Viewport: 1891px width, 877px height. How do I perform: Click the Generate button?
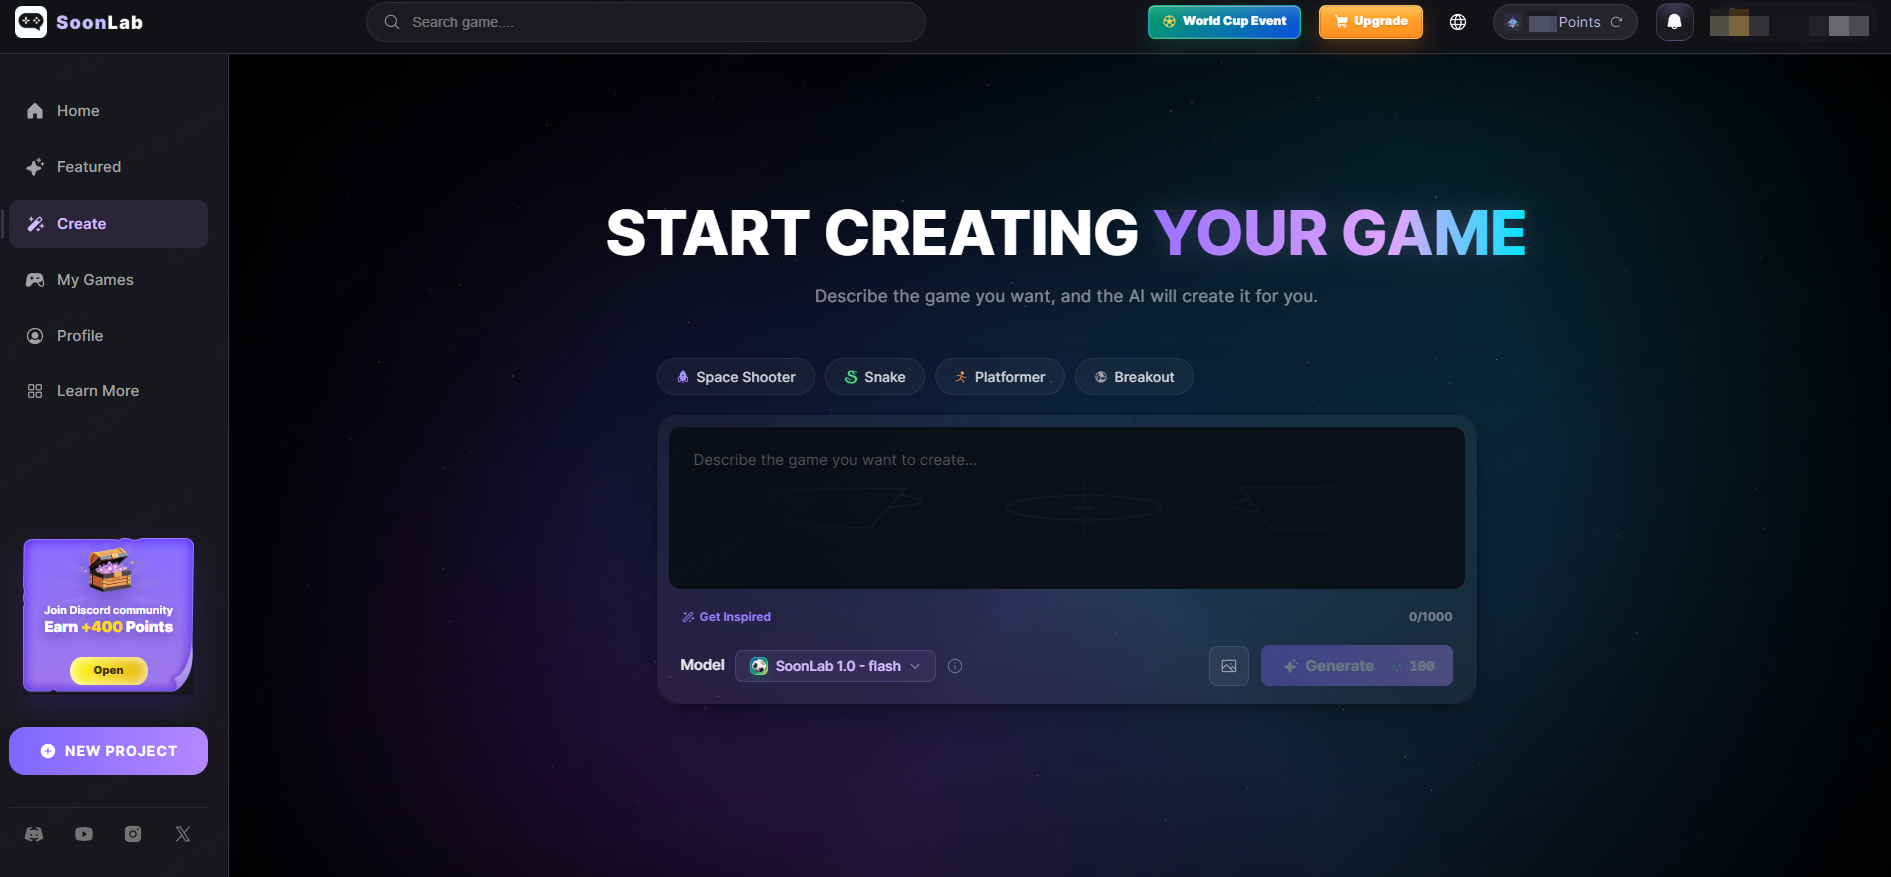pos(1357,666)
